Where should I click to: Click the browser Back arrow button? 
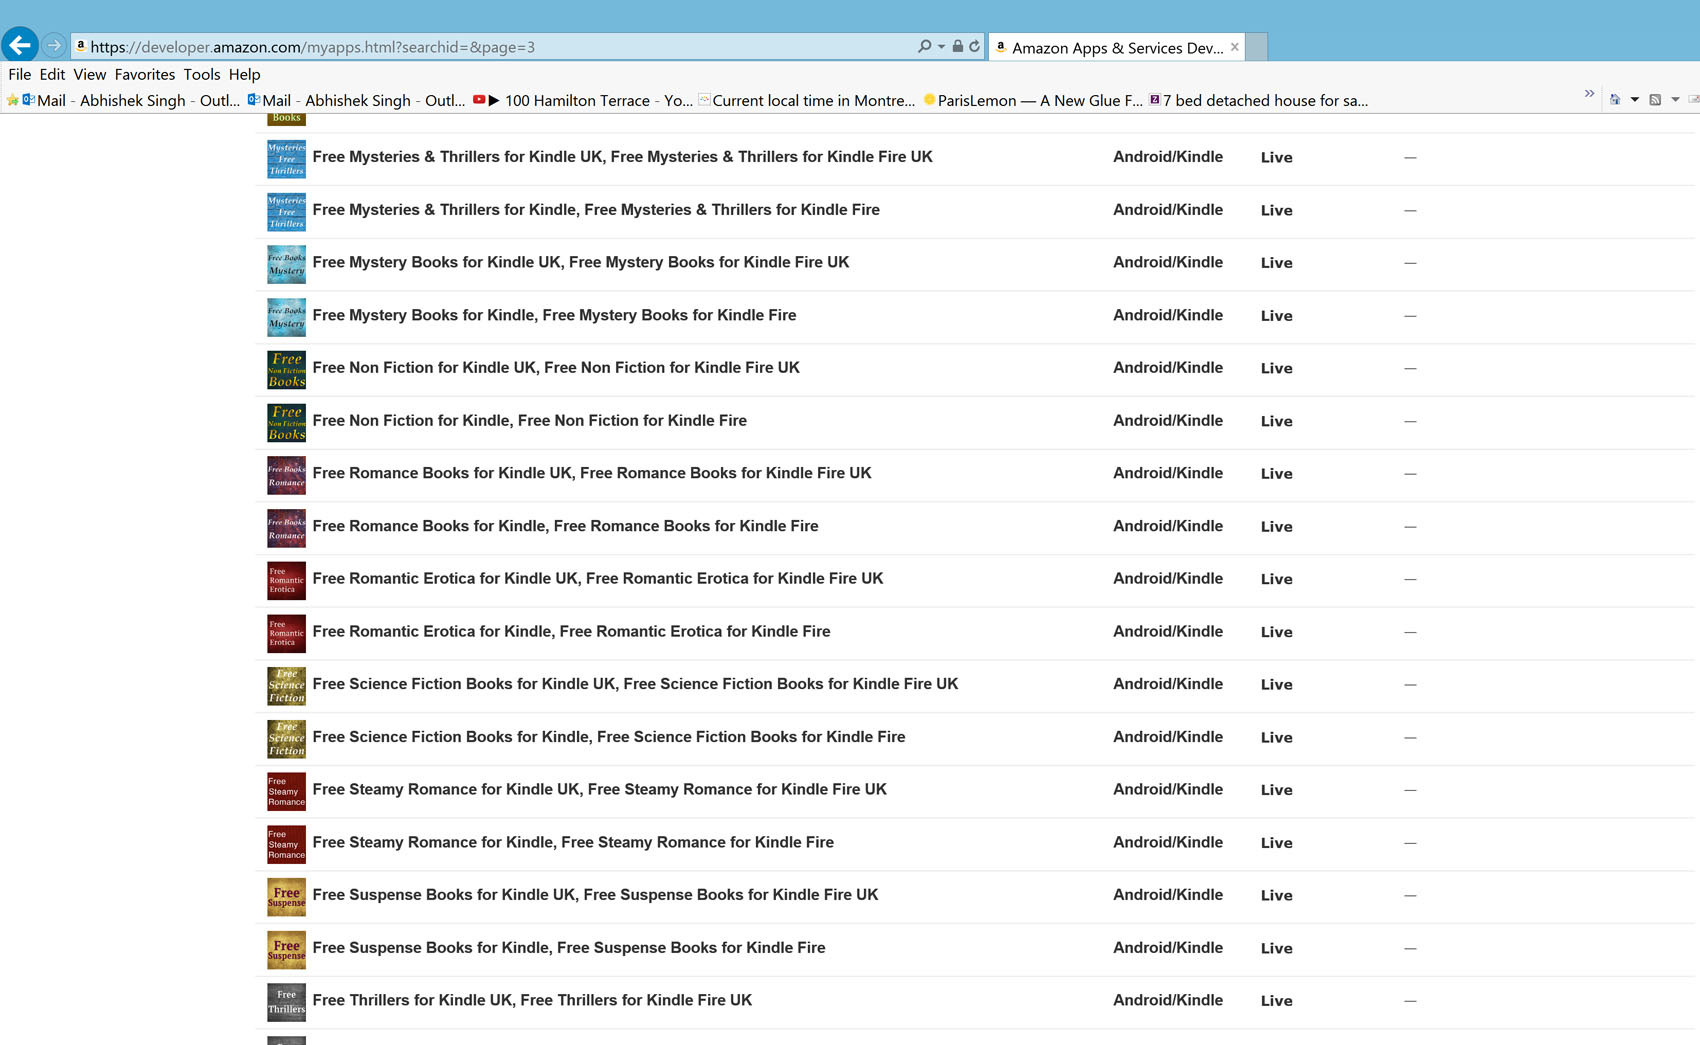[20, 45]
